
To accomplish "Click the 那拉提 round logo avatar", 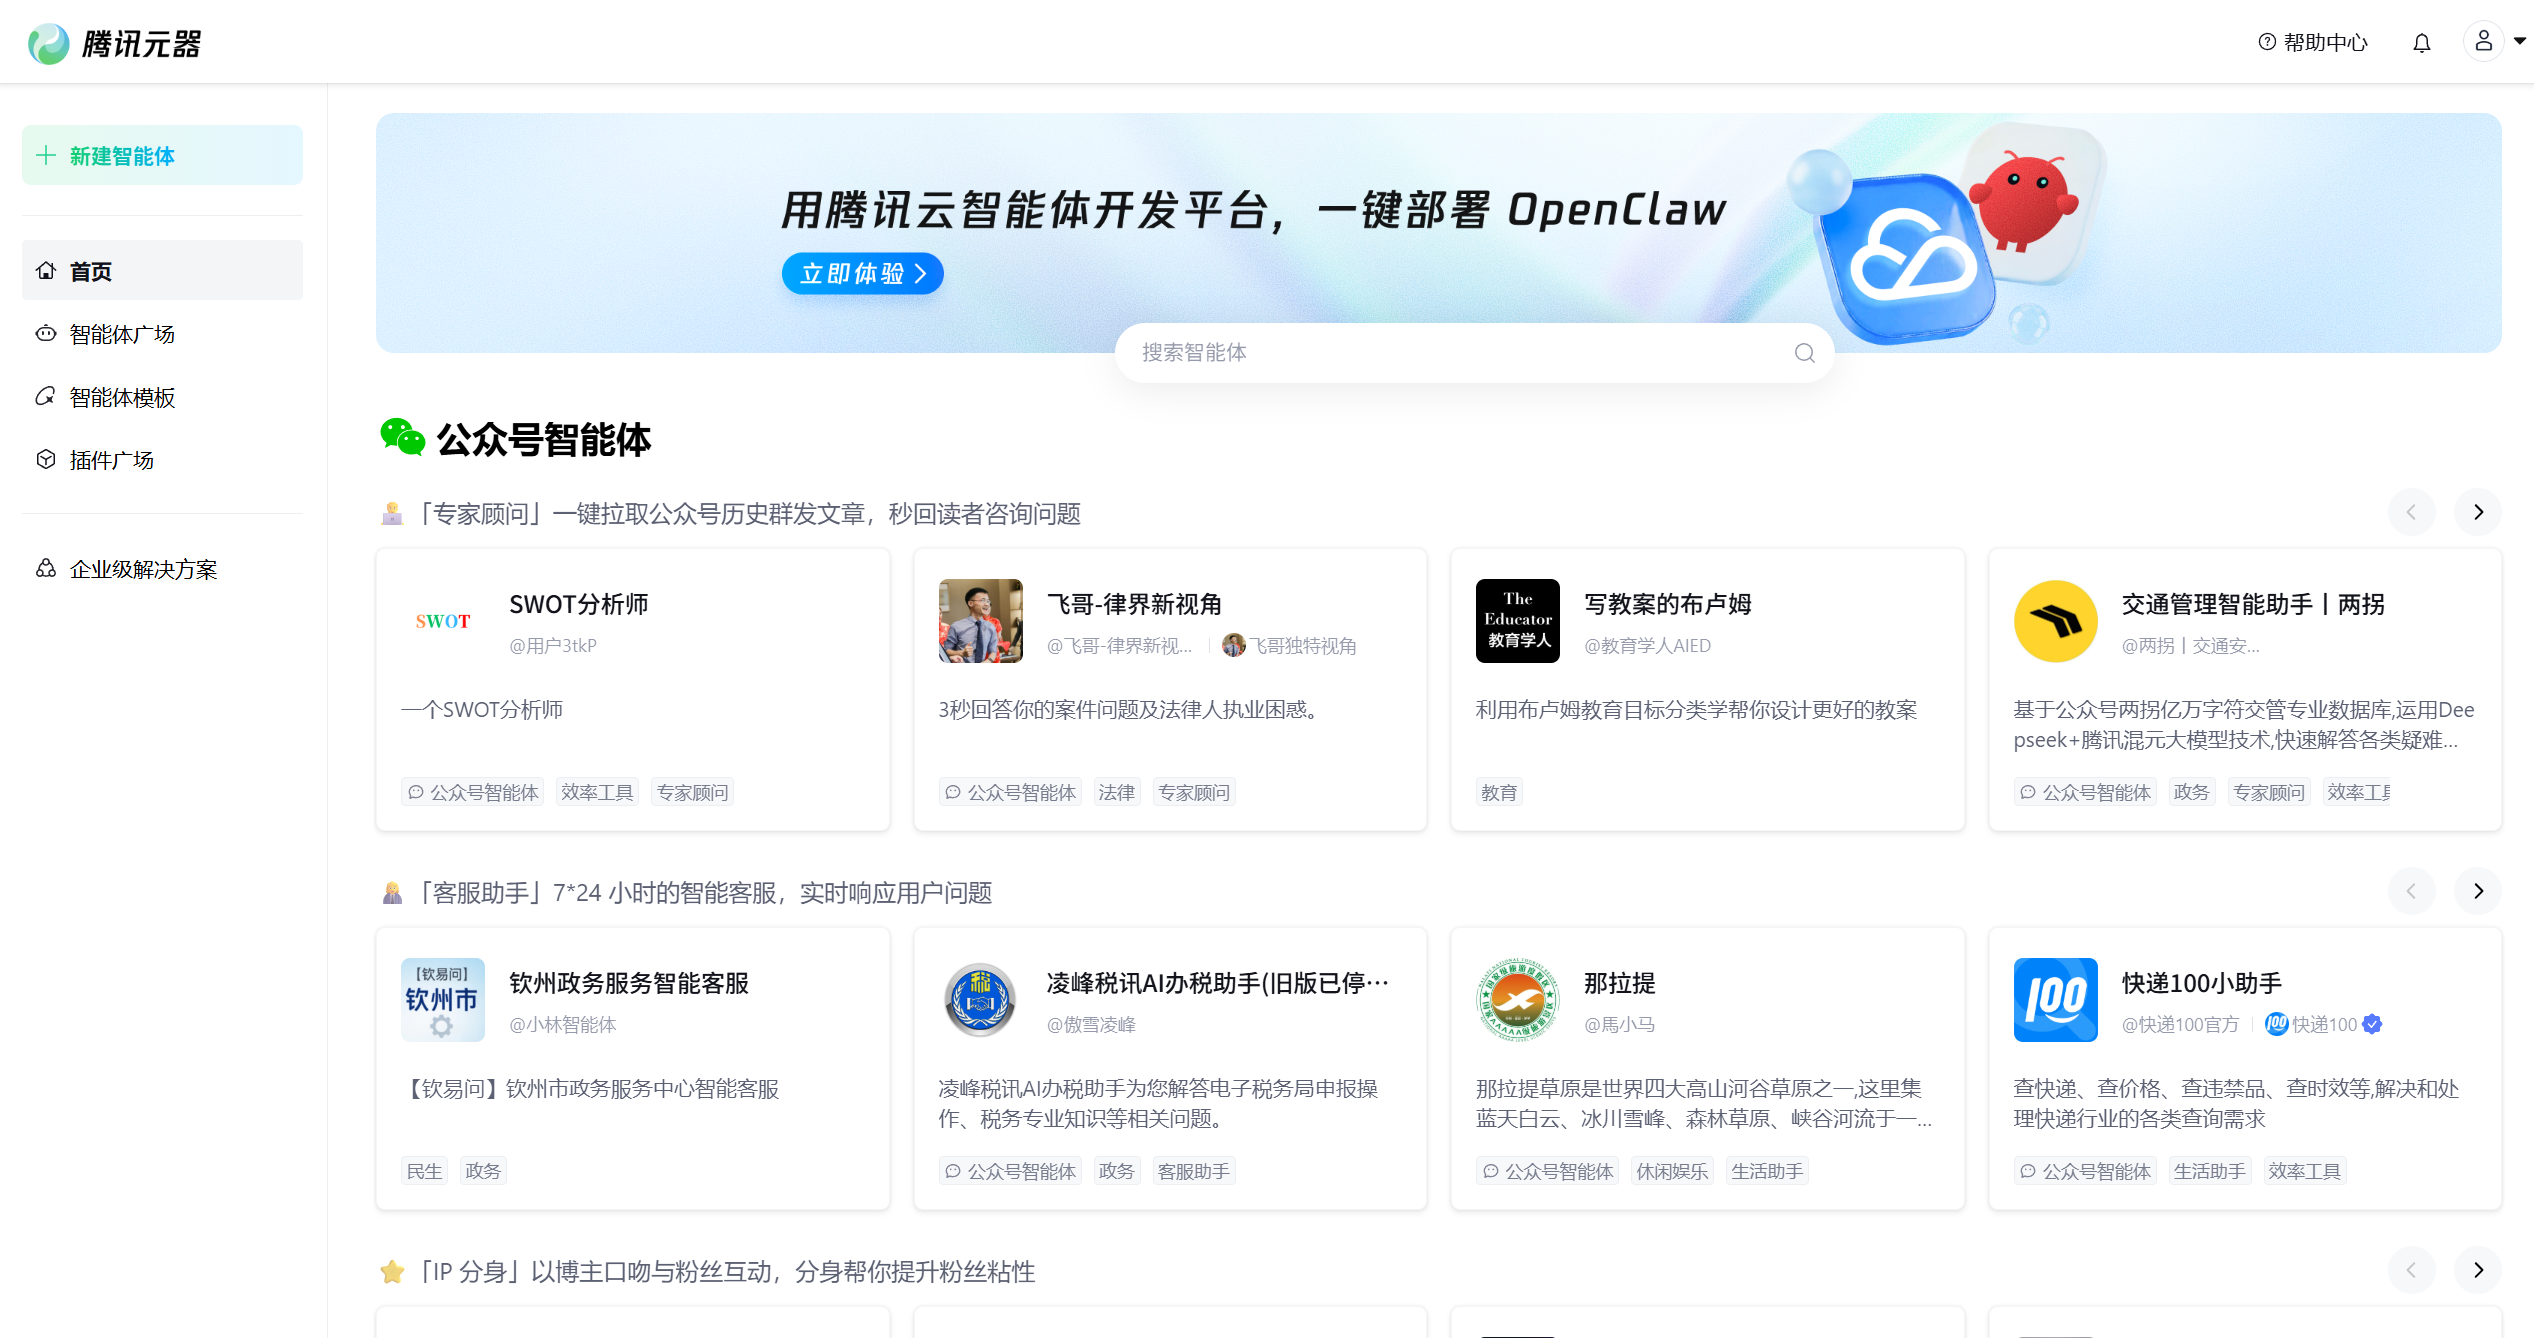I will (1518, 1000).
